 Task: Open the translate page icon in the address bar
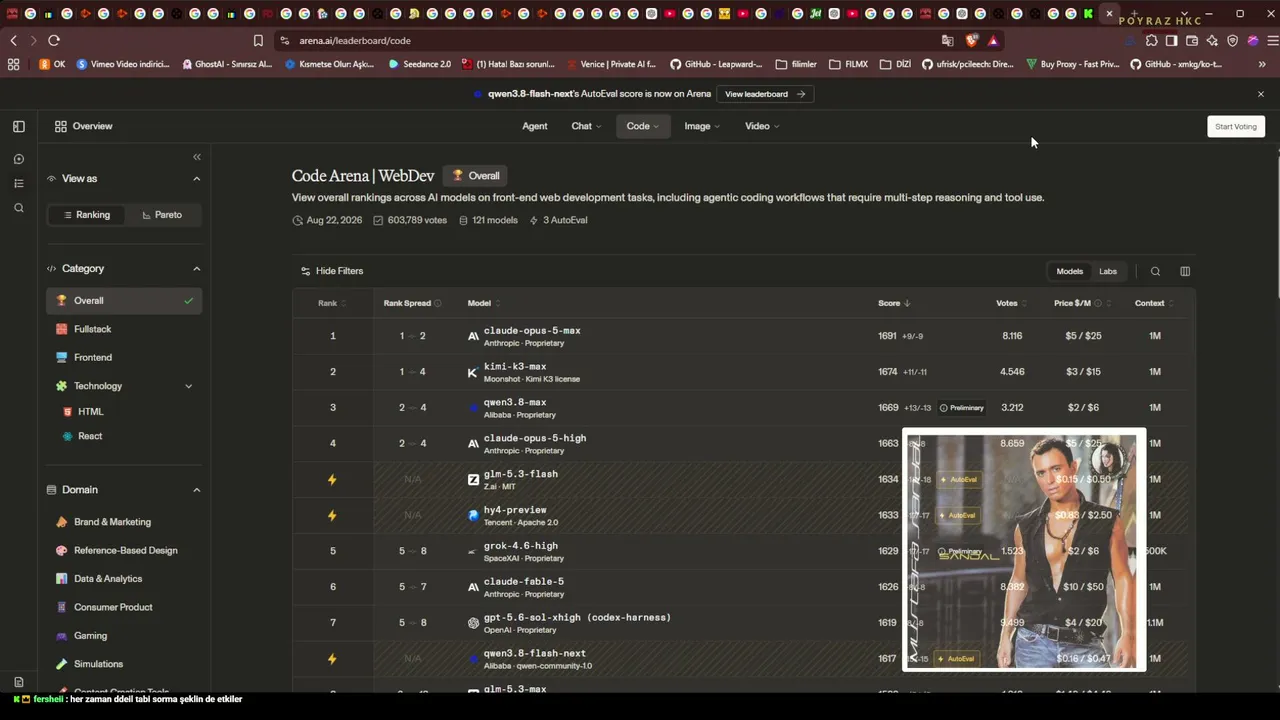point(947,41)
